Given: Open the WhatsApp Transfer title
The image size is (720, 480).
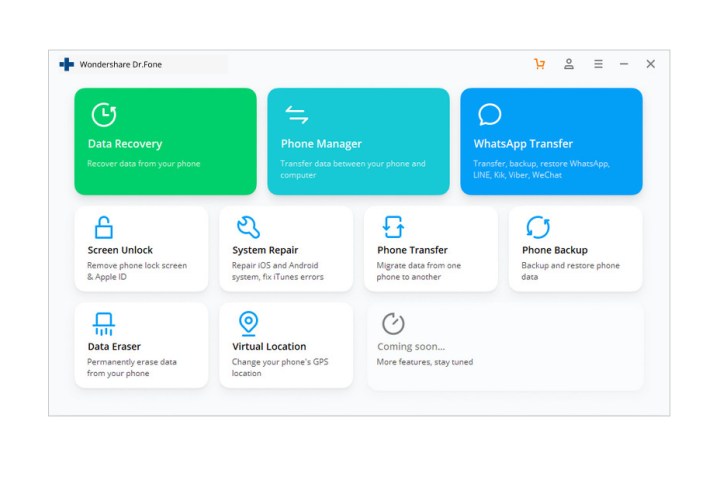Looking at the screenshot, I should pyautogui.click(x=523, y=144).
